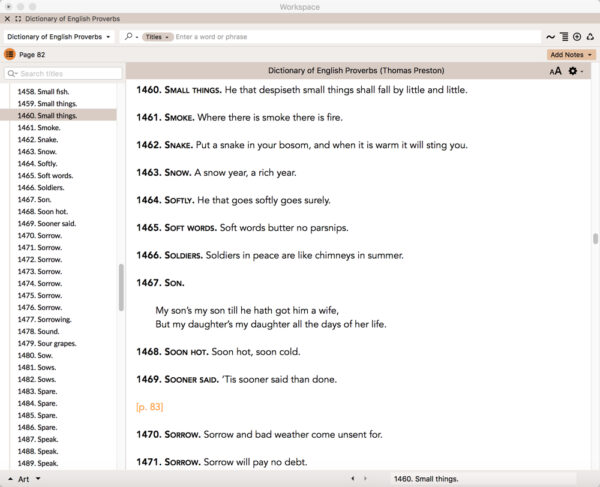Screen dimensions: 600x487
Task: Select '1477. Sorrowing.' in the titles list
Action: click(x=44, y=319)
